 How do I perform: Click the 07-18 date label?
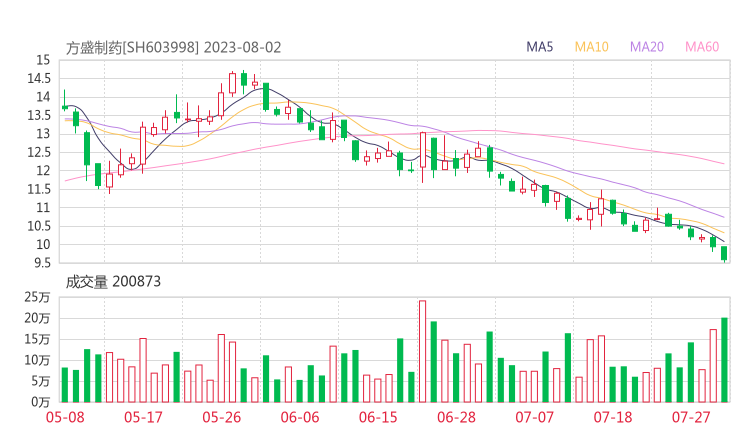coord(613,417)
